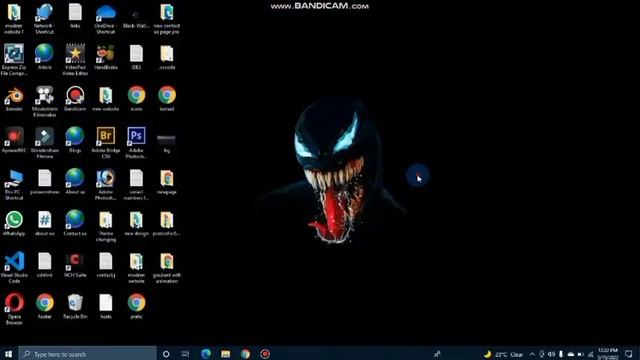Open the Adobe Photoshop eye-icon shortcut
Screen dimensions: 640x360
[x=106, y=184]
